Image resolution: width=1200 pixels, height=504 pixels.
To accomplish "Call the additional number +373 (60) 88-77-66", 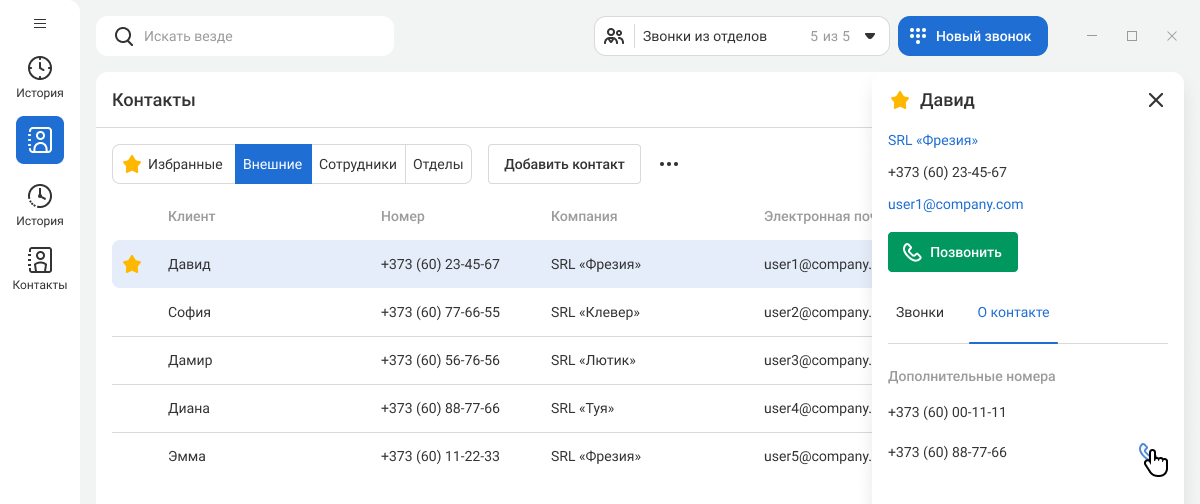I will coord(1147,453).
